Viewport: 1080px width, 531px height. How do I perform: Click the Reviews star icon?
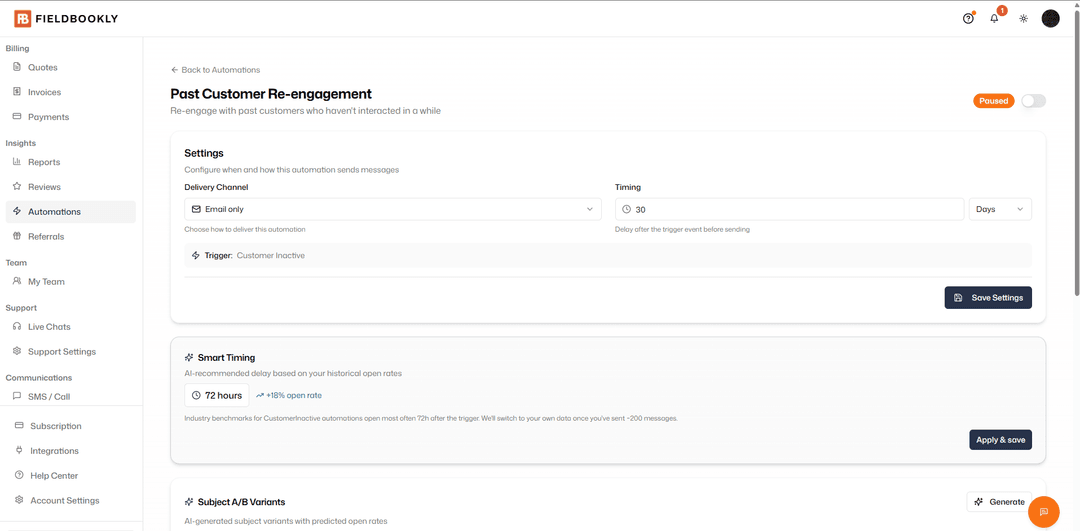(x=17, y=187)
